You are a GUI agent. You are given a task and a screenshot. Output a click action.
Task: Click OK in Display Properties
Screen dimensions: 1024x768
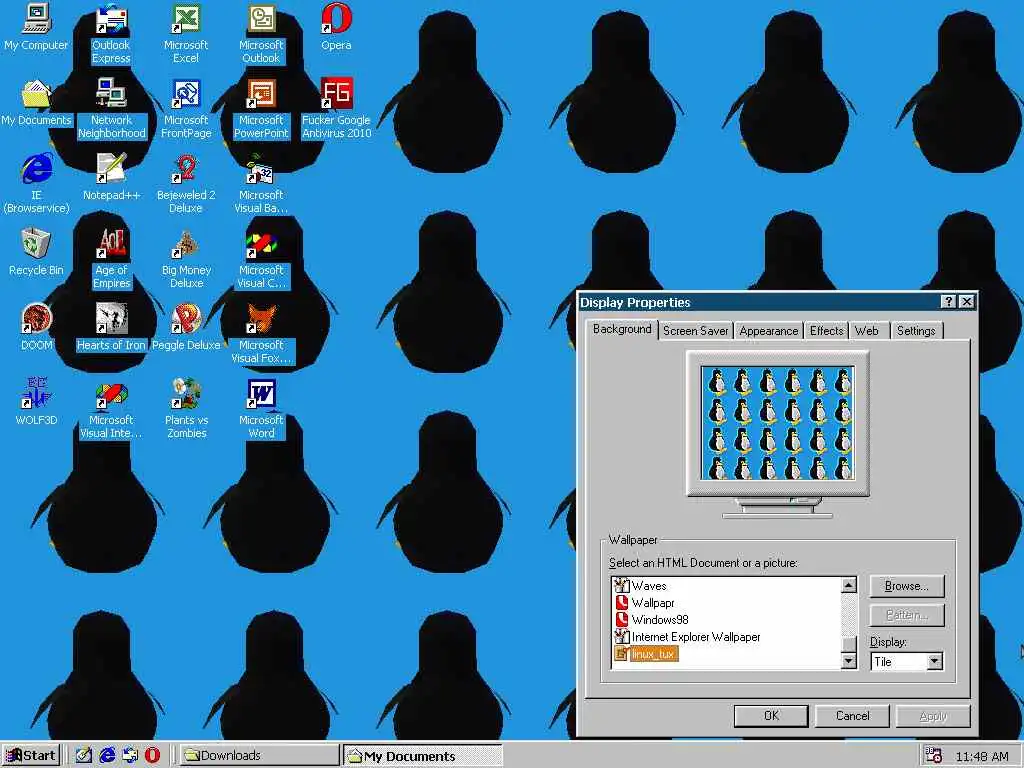coord(771,716)
